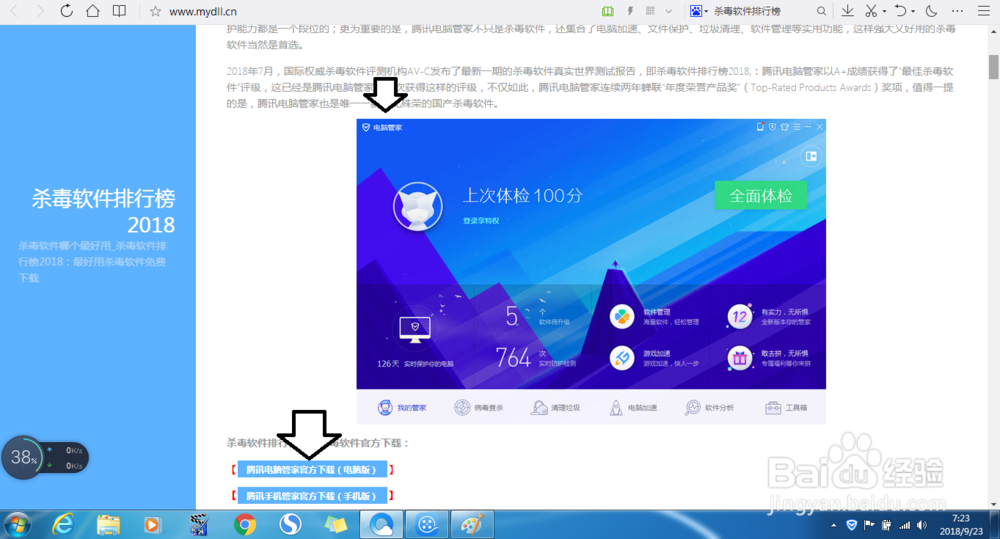Expand the address bar chevron dropdown
1000x539 pixels.
click(x=668, y=11)
